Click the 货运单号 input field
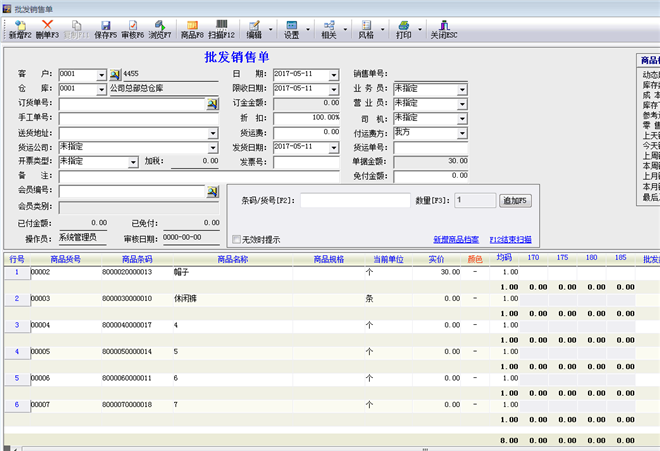Screen dimensions: 660x451 pyautogui.click(x=431, y=148)
